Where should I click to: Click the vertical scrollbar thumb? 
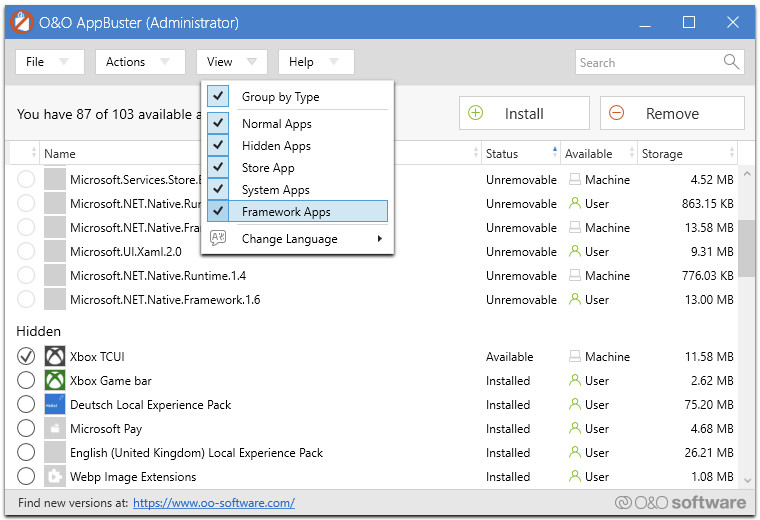coord(747,248)
